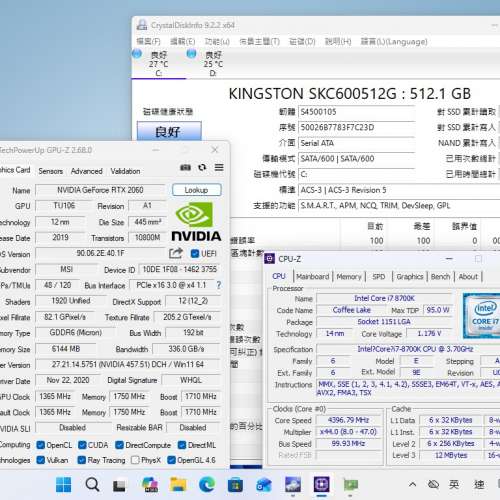Toggle the DirectCompute checkbox

(119, 445)
